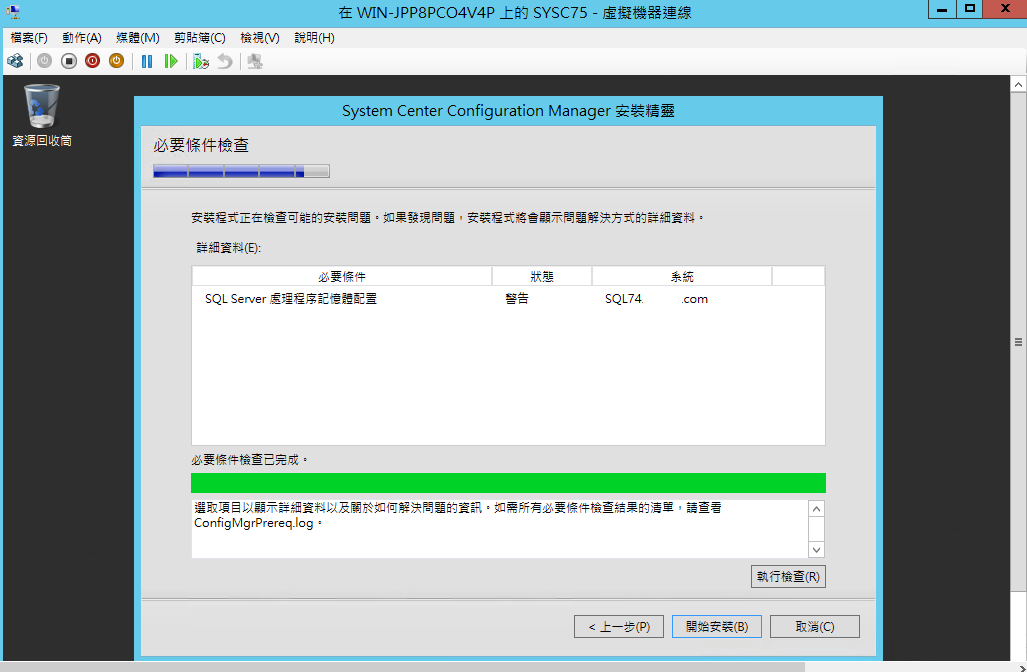1027x672 pixels.
Task: Select the SQL Server 處理程序記憶體配置 row
Action: click(508, 299)
